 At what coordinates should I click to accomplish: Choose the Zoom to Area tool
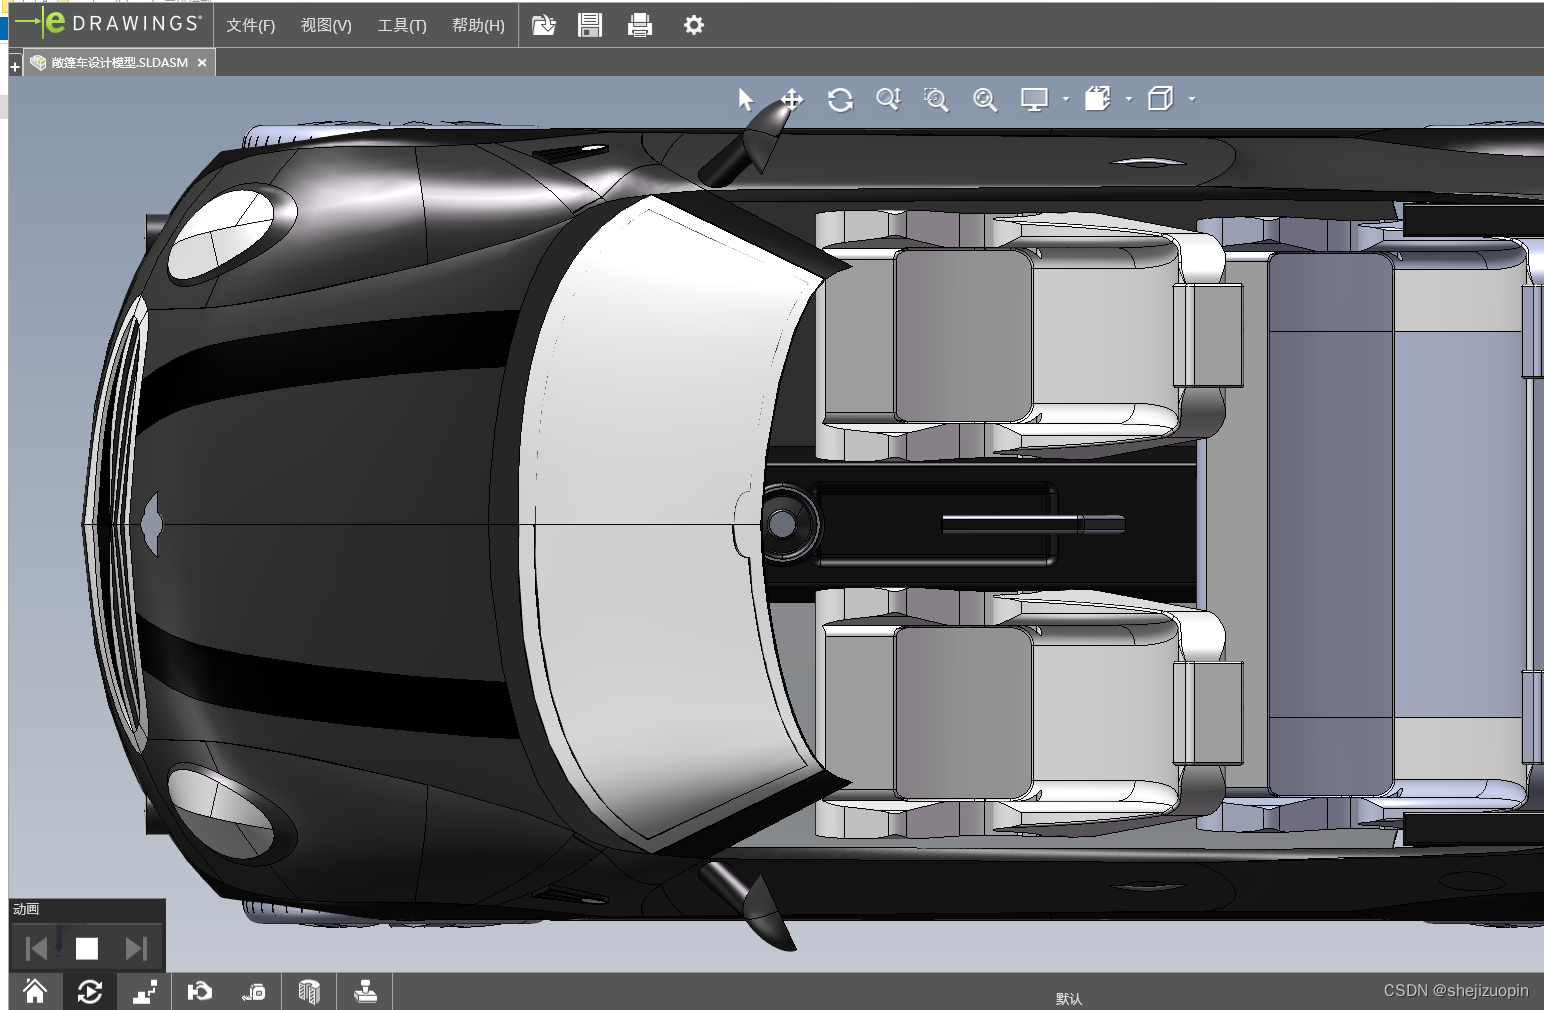click(936, 99)
